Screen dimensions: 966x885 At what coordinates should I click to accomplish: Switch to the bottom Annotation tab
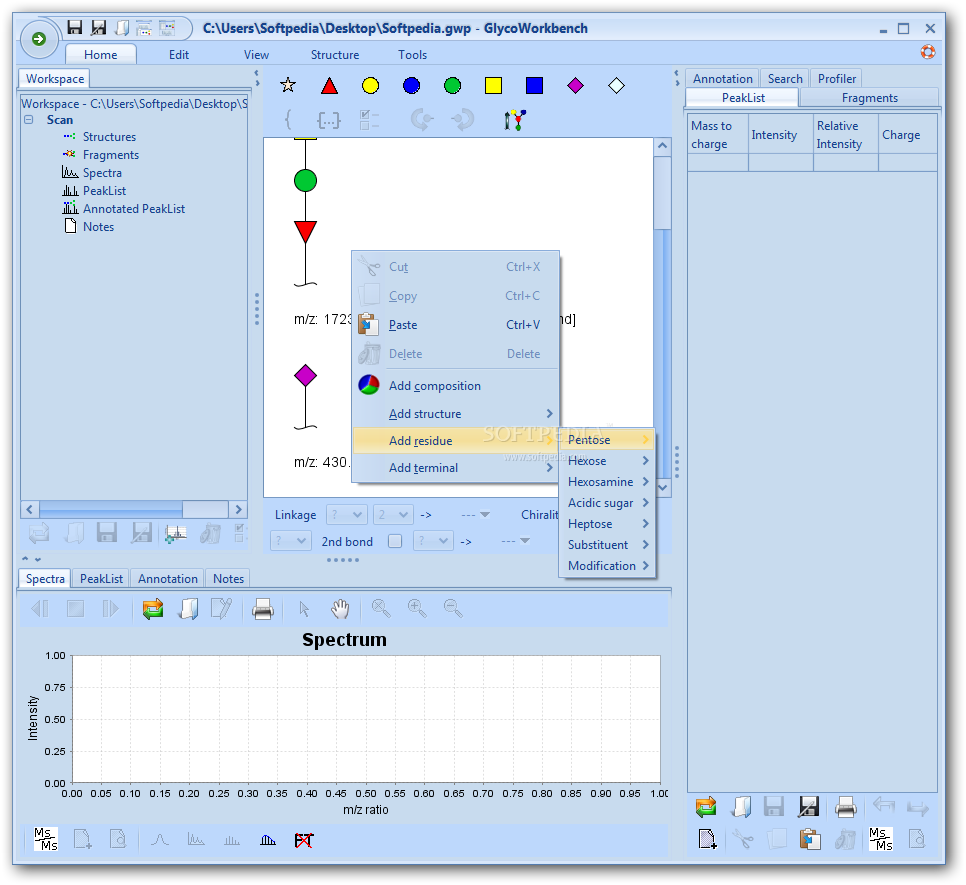click(x=168, y=578)
